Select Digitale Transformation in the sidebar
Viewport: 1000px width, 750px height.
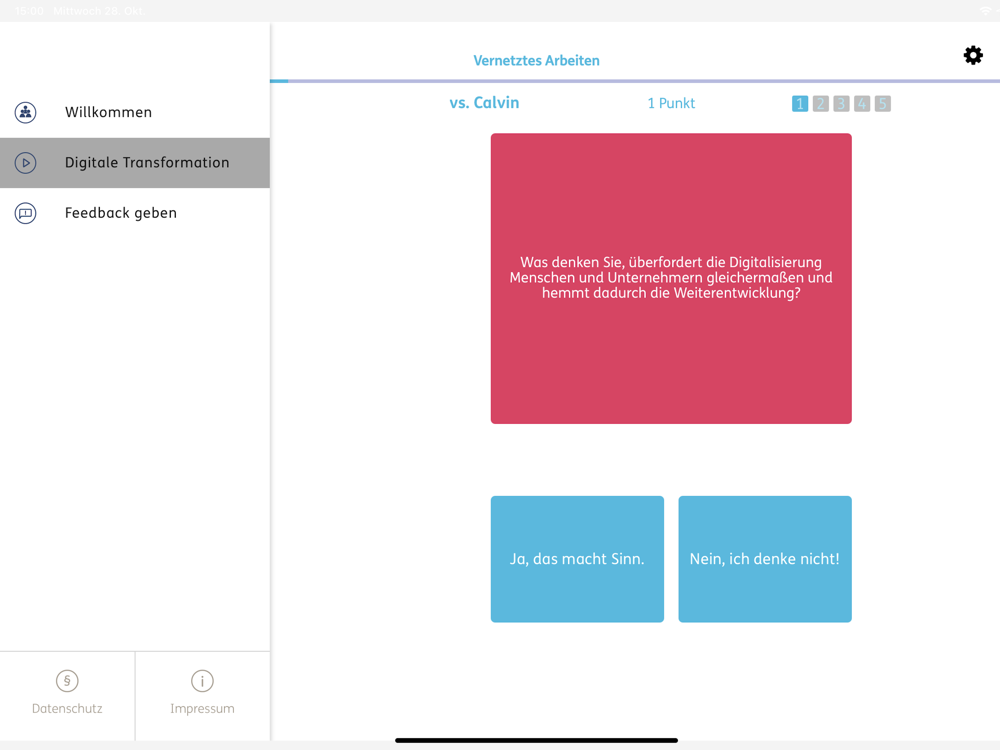point(135,163)
